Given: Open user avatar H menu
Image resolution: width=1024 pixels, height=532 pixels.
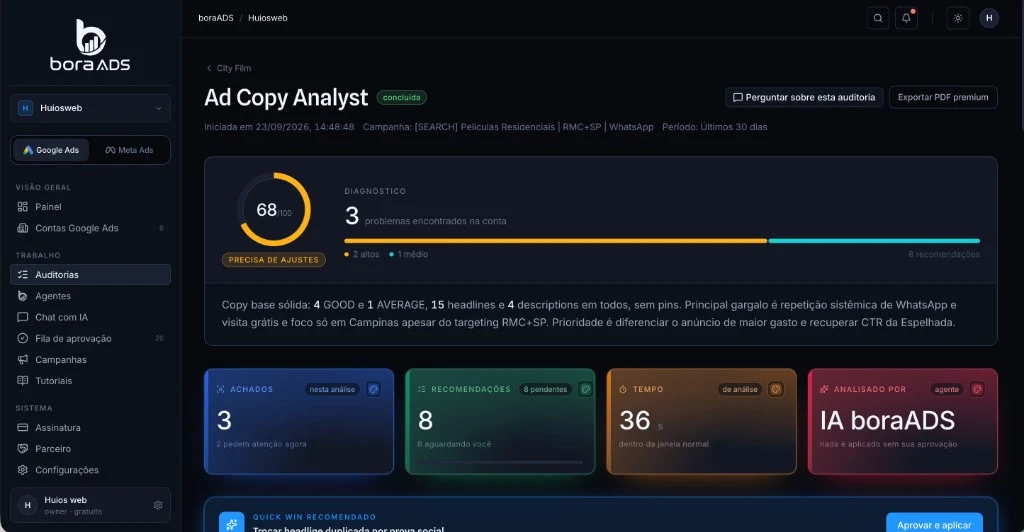Looking at the screenshot, I should [989, 18].
